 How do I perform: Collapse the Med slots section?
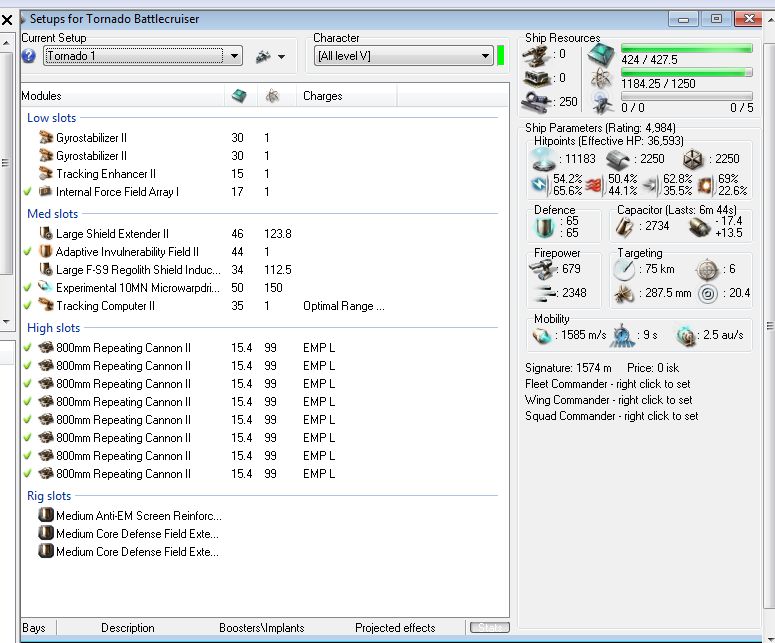pos(53,214)
